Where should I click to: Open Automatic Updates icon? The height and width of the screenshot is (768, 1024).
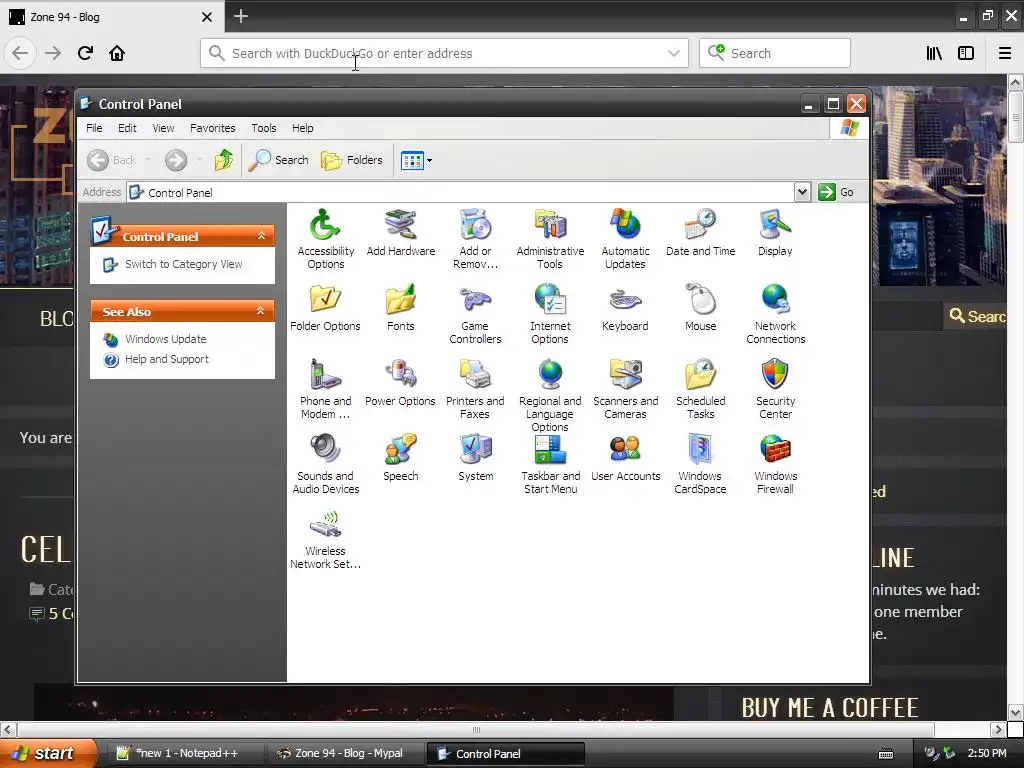(x=625, y=239)
